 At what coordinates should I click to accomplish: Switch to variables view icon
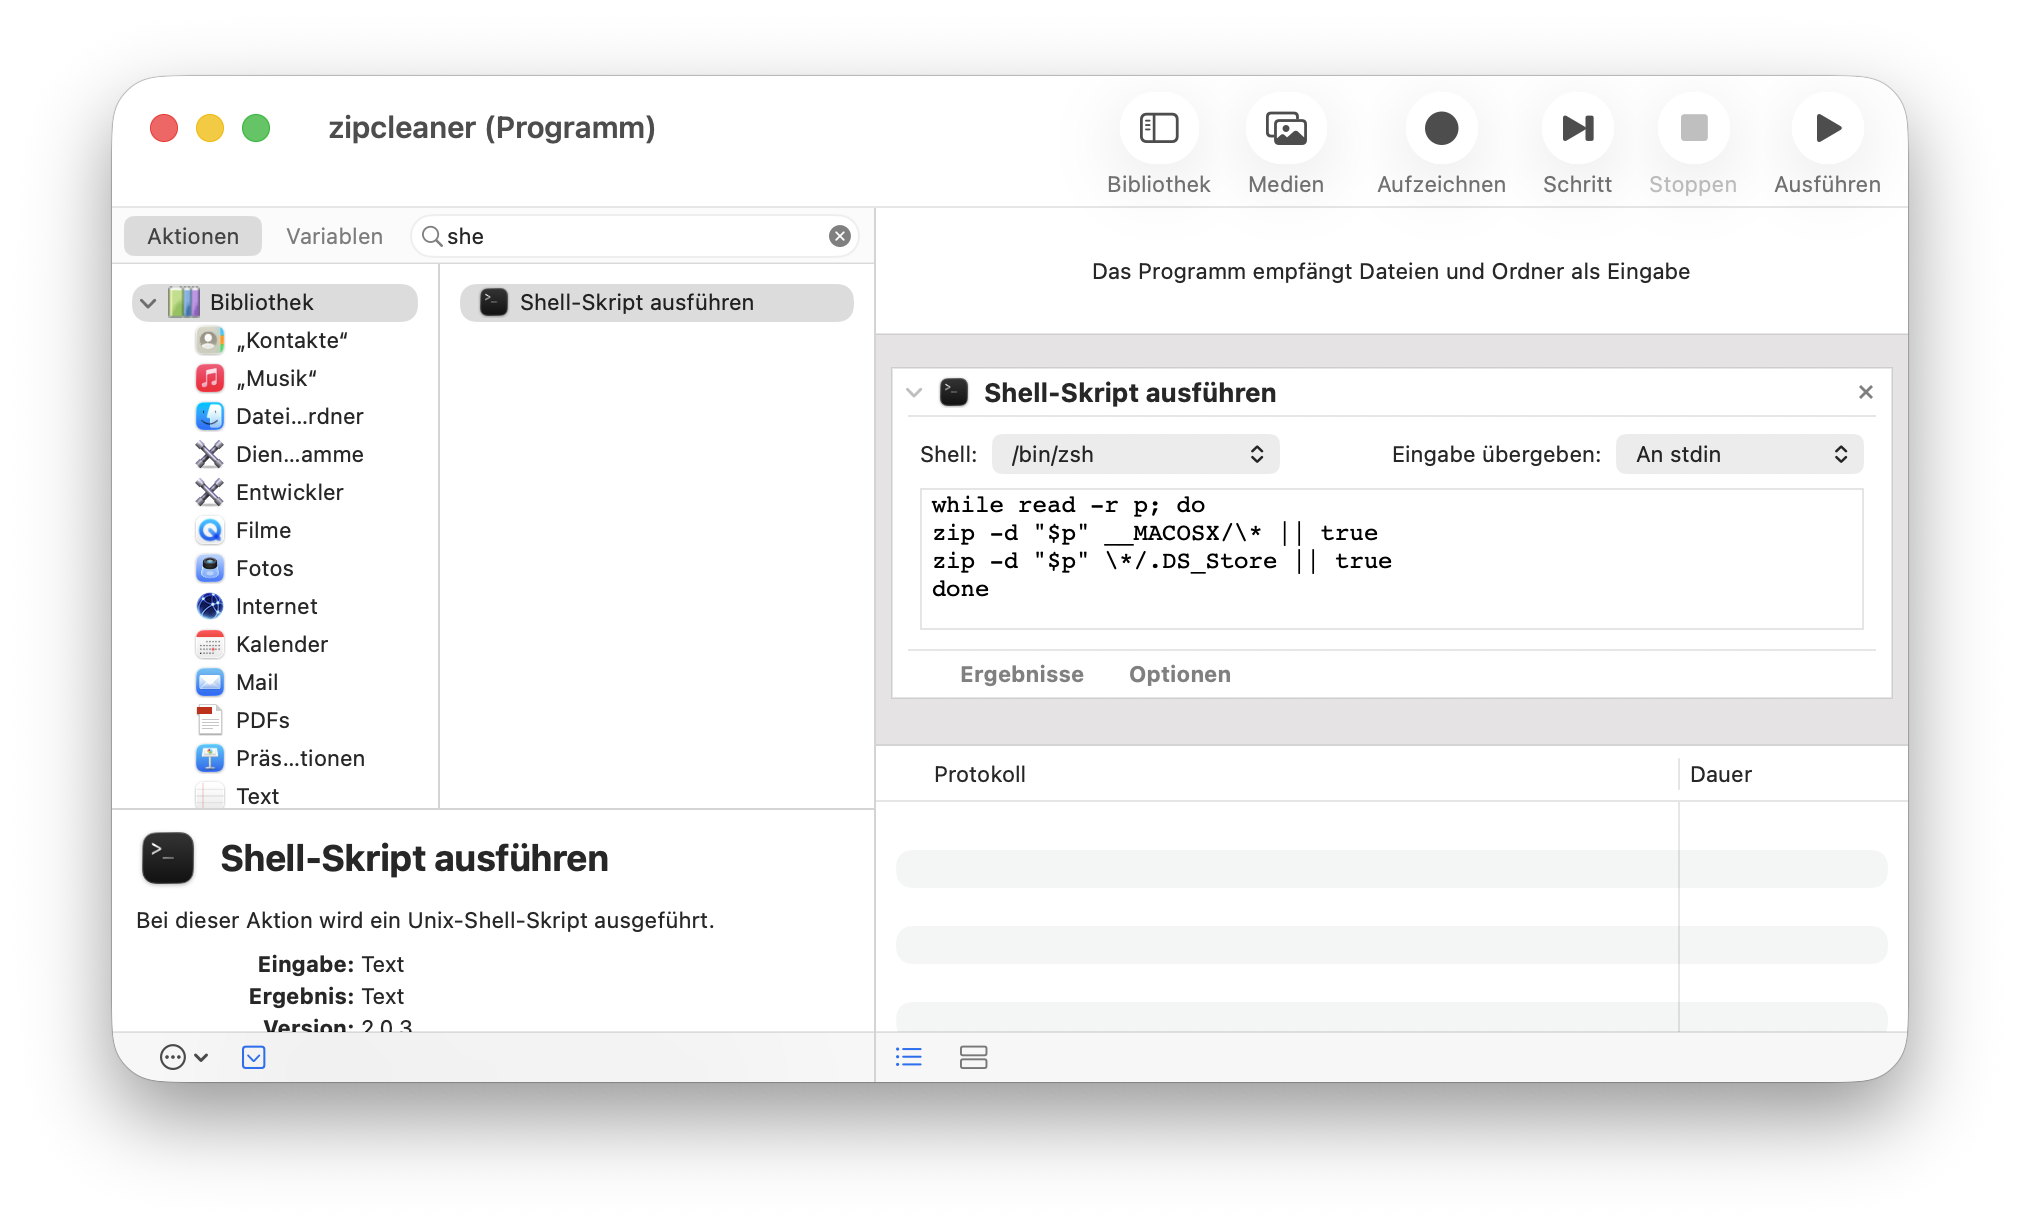pyautogui.click(x=973, y=1057)
